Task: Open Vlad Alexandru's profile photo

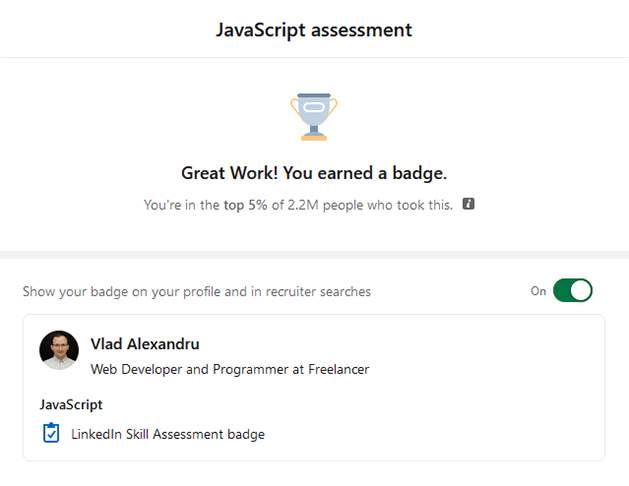Action: pyautogui.click(x=59, y=350)
